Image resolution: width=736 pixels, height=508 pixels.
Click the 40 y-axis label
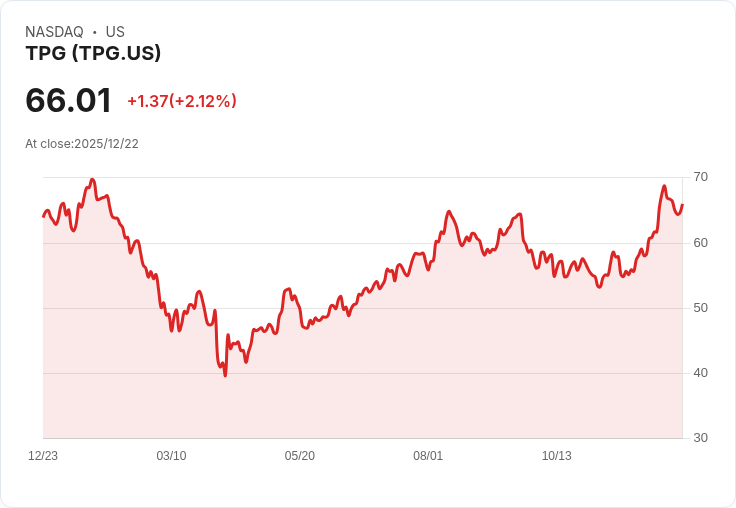[700, 373]
